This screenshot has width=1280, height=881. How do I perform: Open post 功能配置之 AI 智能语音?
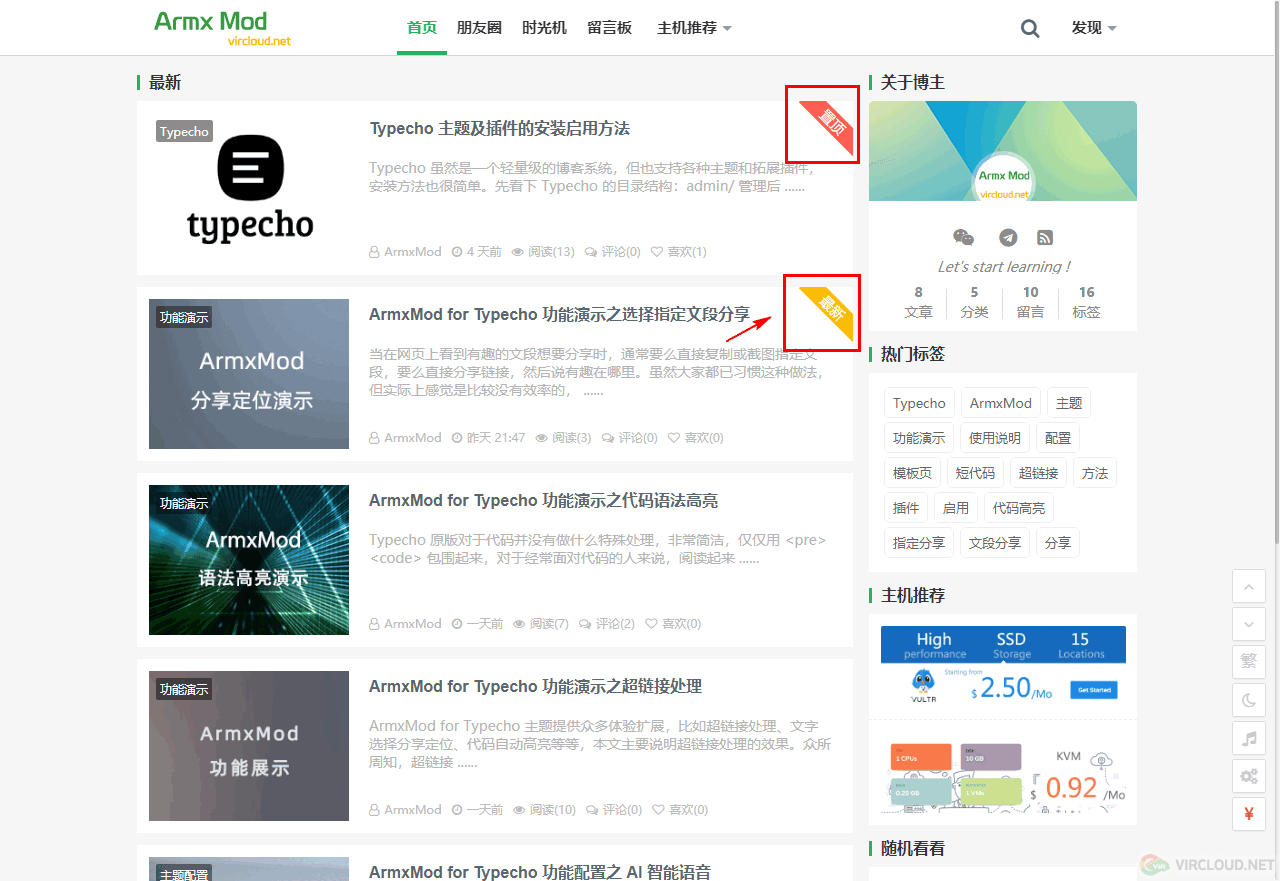[539, 872]
